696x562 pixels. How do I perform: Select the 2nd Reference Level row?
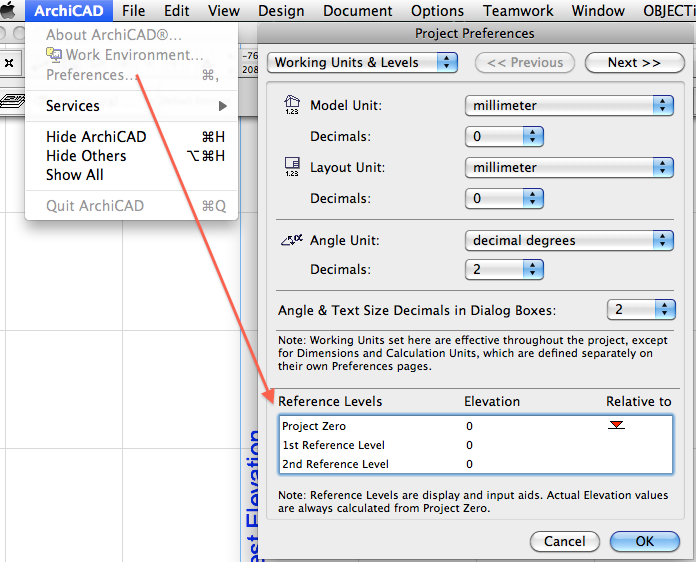pos(475,464)
